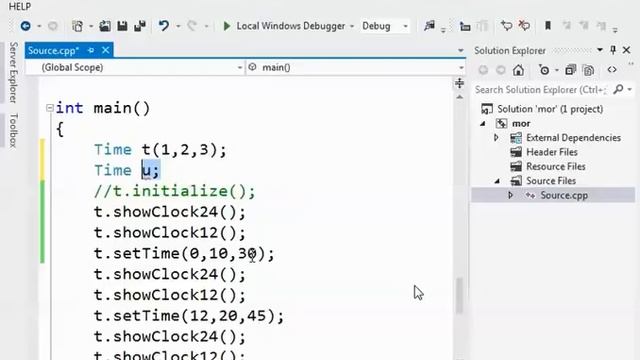Click the editor scrollbar up arrow
Screen dimensions: 640x360
point(460,97)
